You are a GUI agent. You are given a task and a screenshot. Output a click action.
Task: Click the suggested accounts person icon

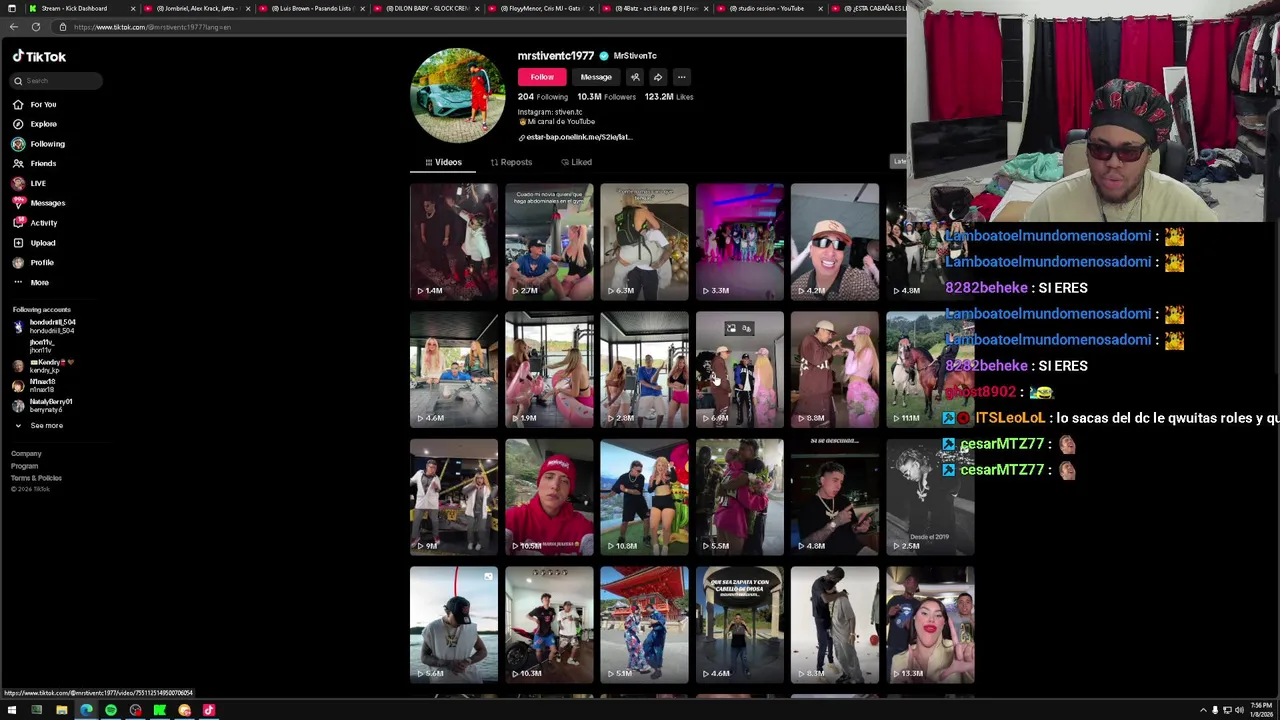point(635,77)
